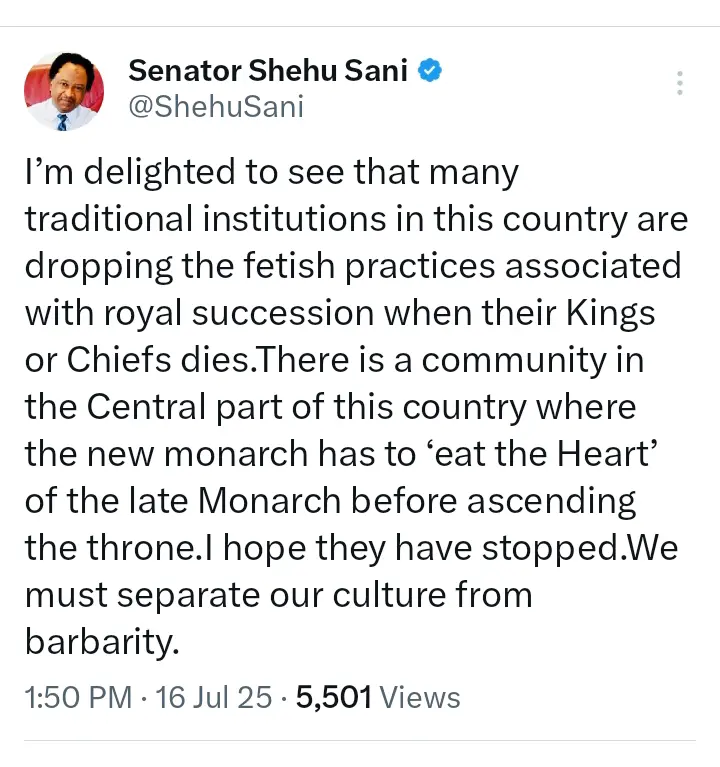This screenshot has height=767, width=720.
Task: Click the word Views beside 5,501
Action: 420,698
